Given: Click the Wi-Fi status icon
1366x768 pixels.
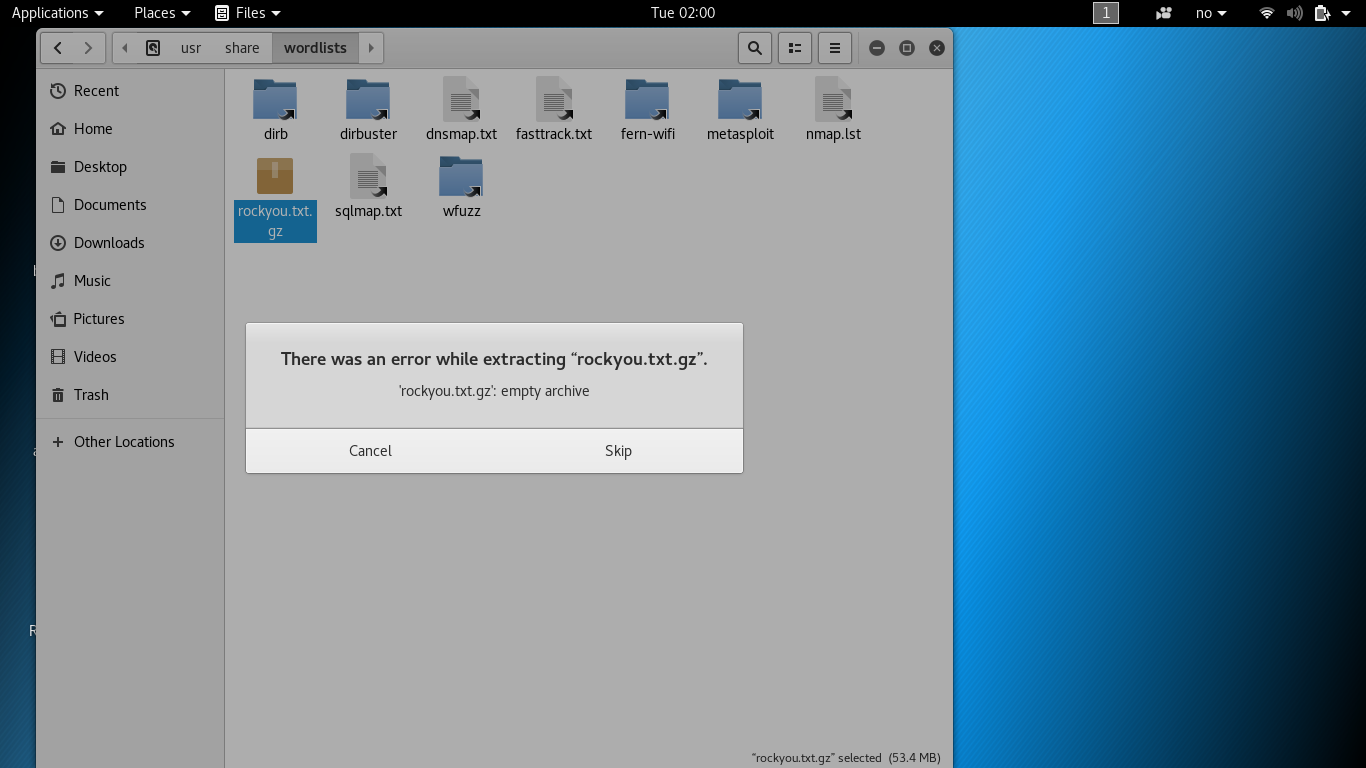Looking at the screenshot, I should [x=1267, y=13].
